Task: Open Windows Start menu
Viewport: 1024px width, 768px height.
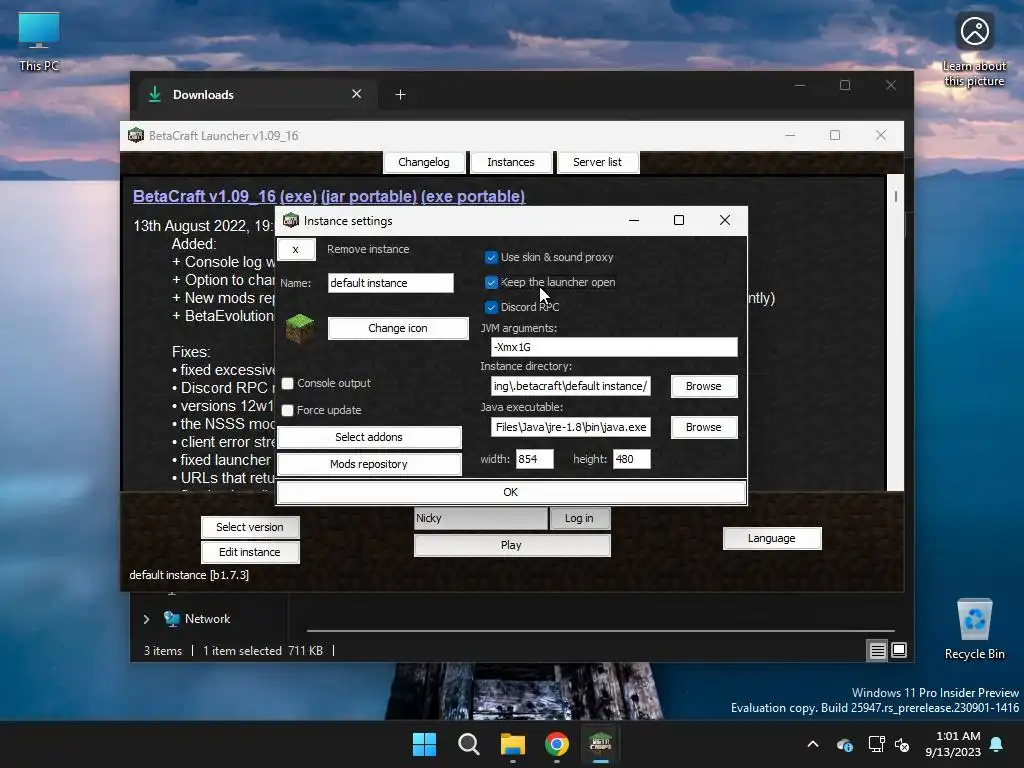Action: [424, 744]
